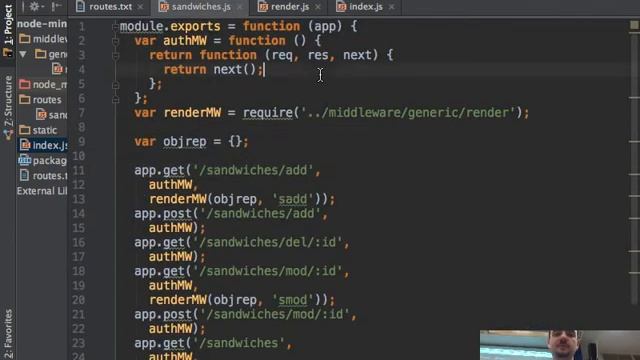Click 'next()' on line 4
Image resolution: width=640 pixels, height=360 pixels.
(x=235, y=70)
